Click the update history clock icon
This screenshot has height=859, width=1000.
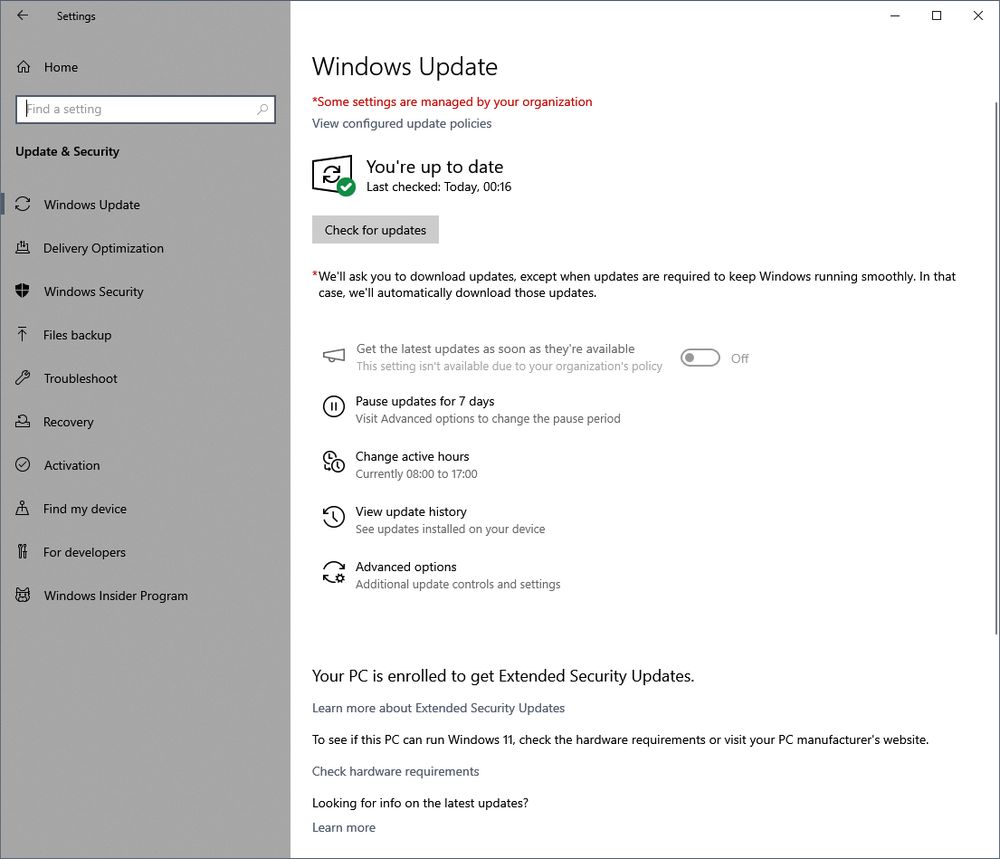point(334,517)
